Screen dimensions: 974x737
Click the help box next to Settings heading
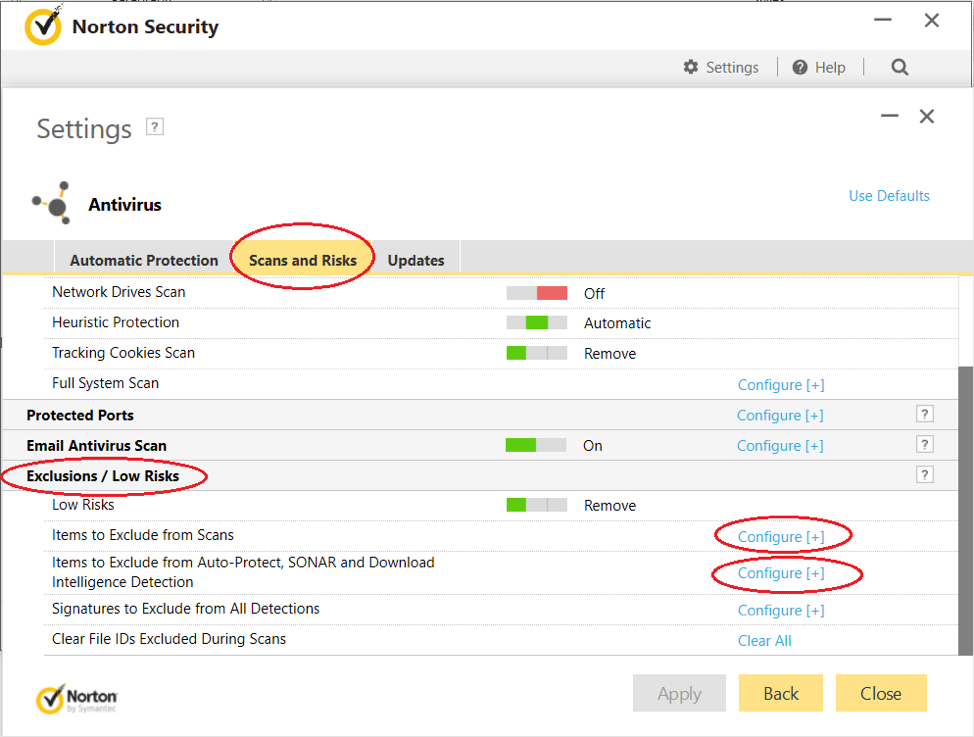155,127
